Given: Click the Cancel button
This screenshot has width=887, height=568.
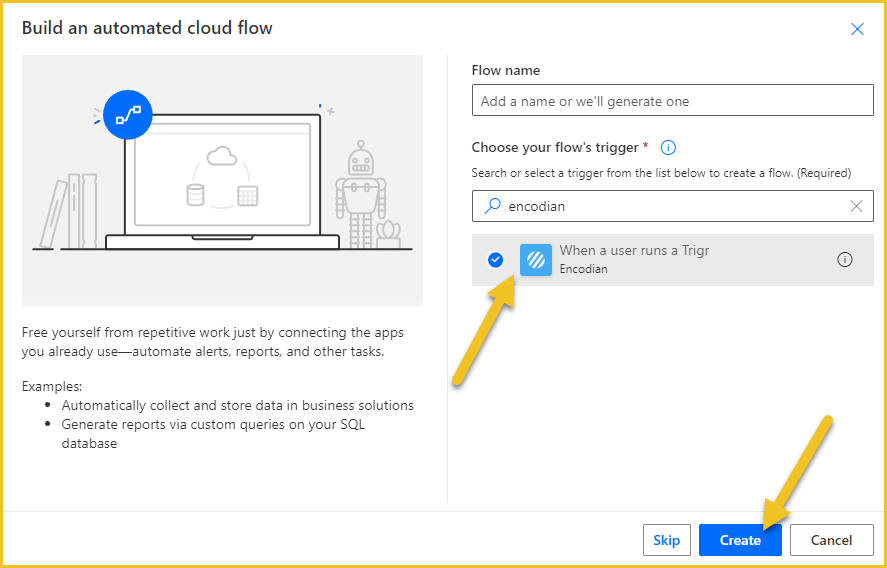Looking at the screenshot, I should 831,540.
